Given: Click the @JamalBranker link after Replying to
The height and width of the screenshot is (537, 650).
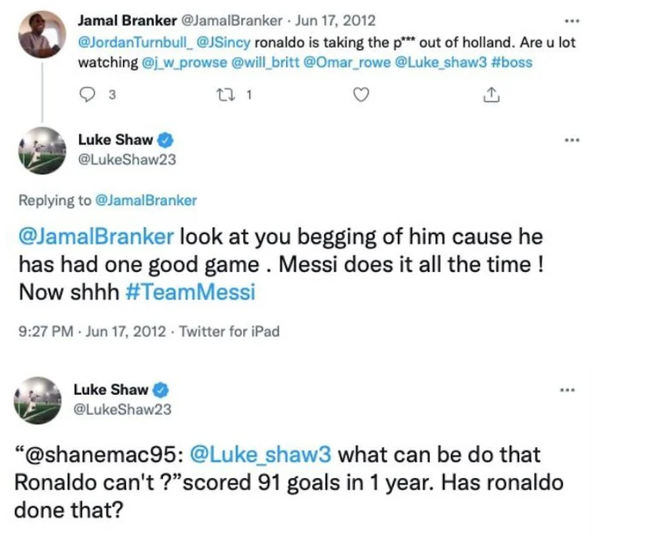Looking at the screenshot, I should click(148, 201).
